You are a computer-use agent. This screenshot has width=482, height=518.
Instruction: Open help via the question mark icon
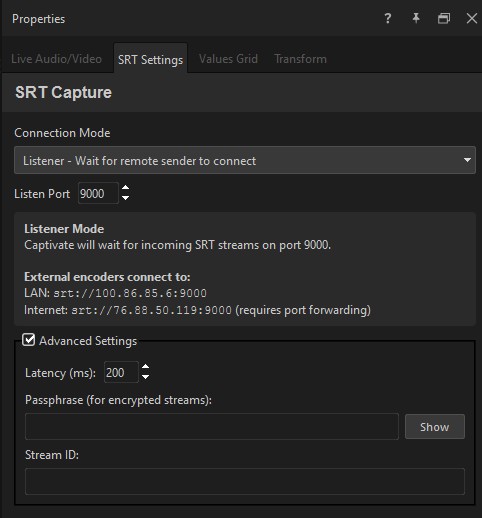click(388, 19)
